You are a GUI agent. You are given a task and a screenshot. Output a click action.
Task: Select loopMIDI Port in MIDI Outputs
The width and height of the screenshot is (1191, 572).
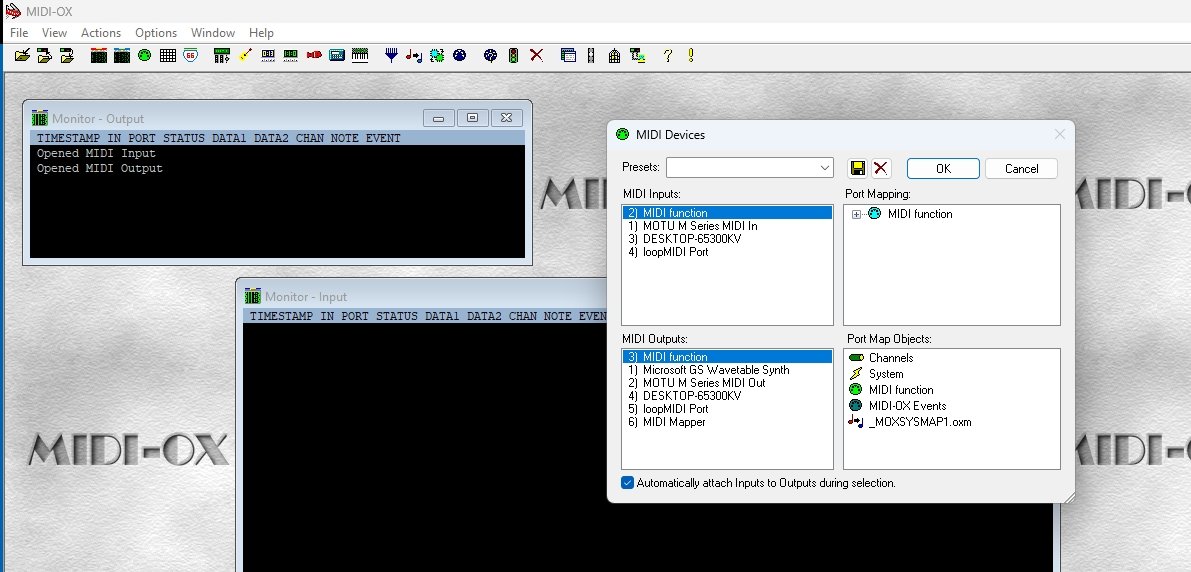727,409
